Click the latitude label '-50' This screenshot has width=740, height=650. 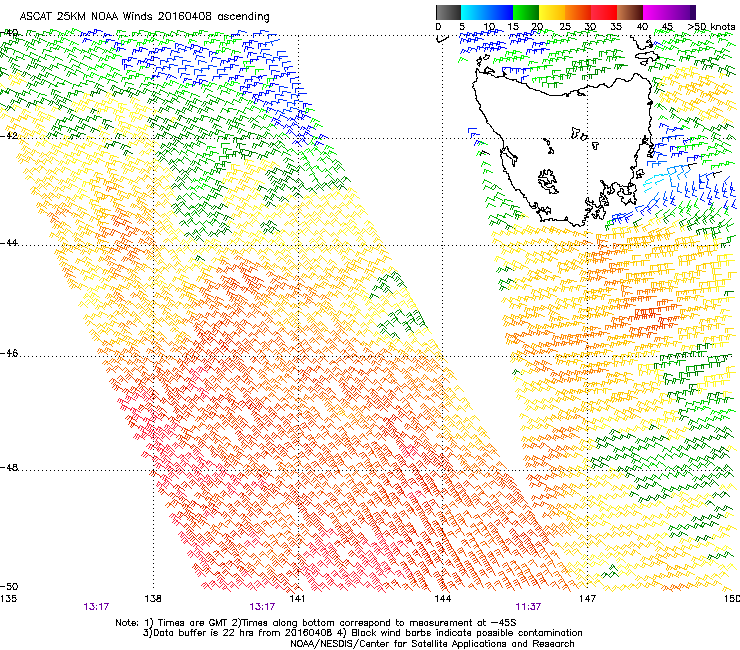pos(9,587)
